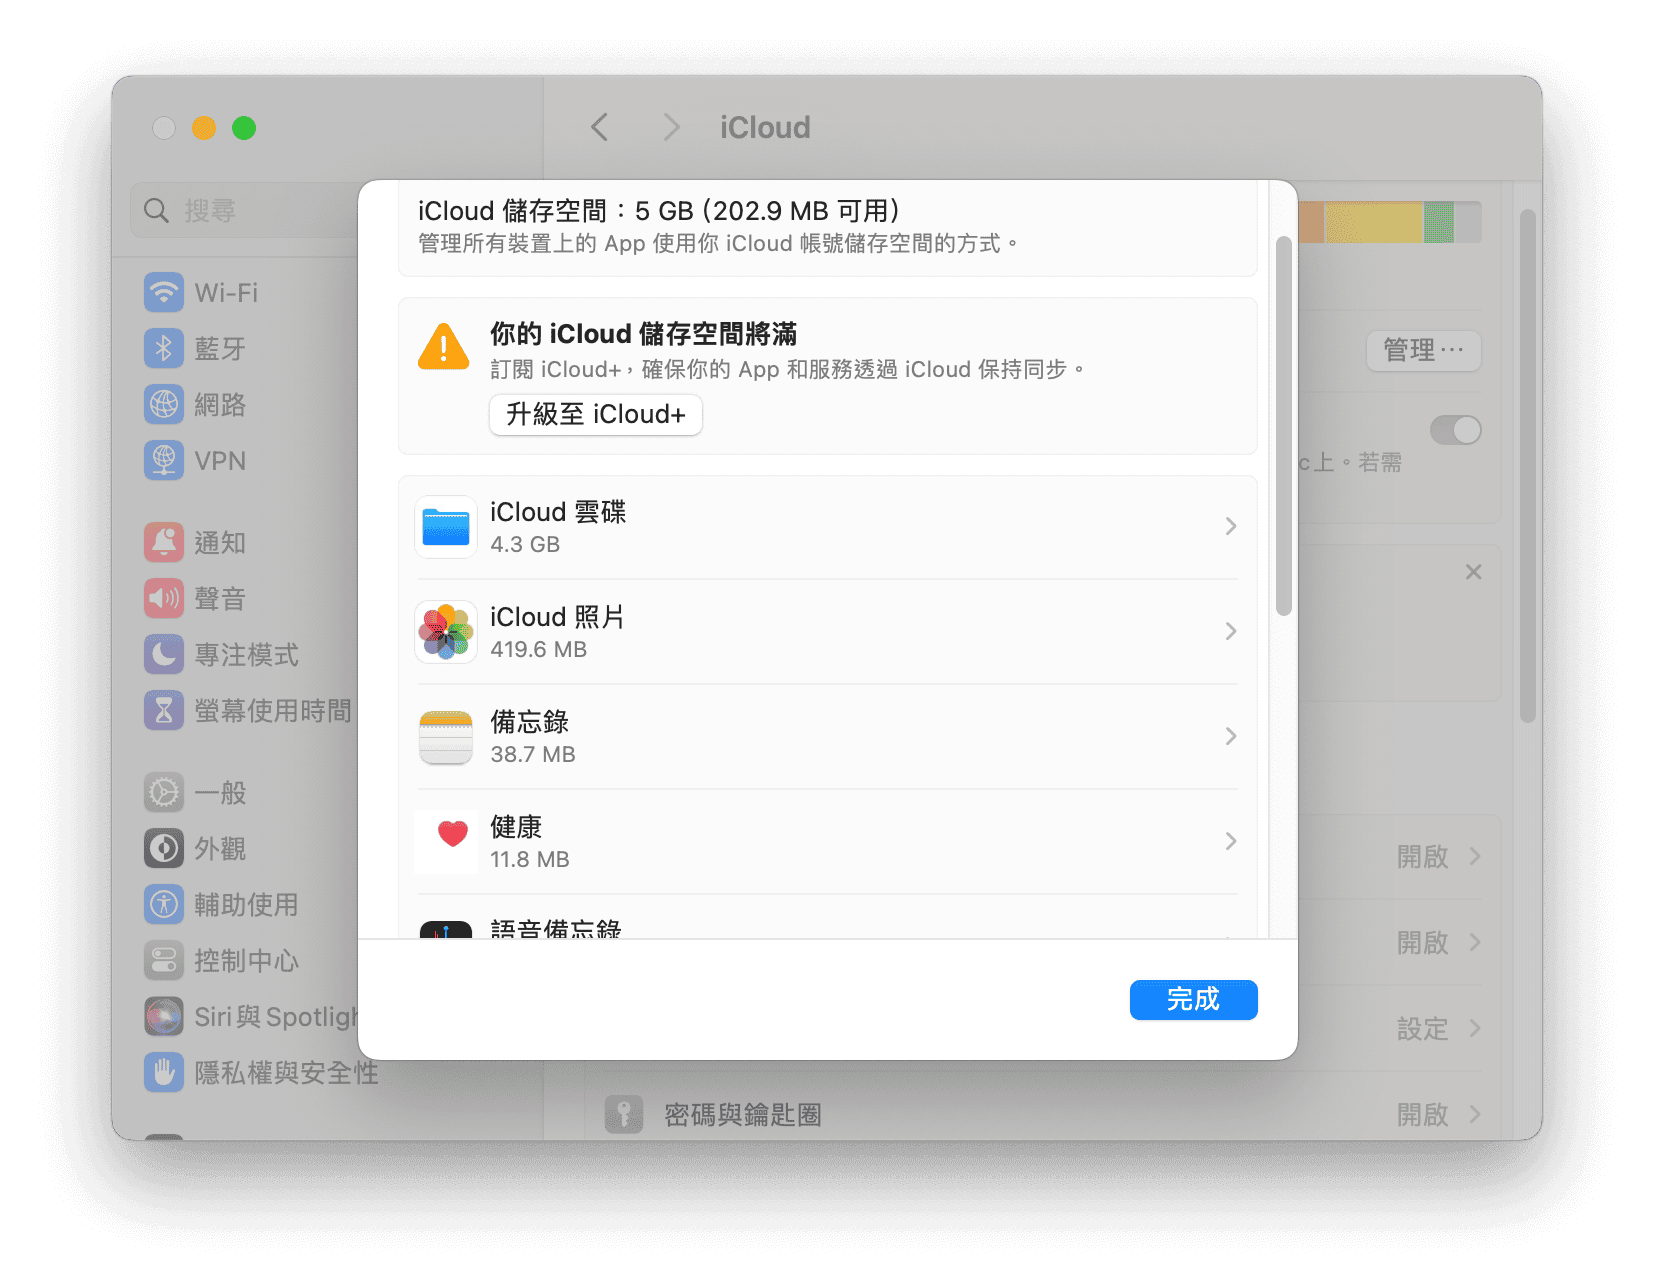Click the orange segment of storage bar

(1311, 222)
